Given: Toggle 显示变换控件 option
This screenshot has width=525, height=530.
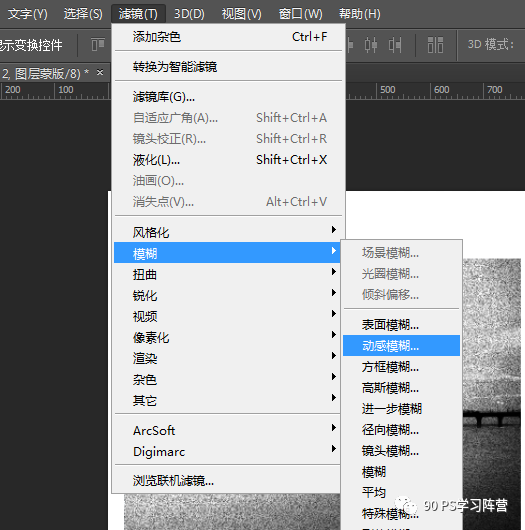Looking at the screenshot, I should (x=31, y=45).
